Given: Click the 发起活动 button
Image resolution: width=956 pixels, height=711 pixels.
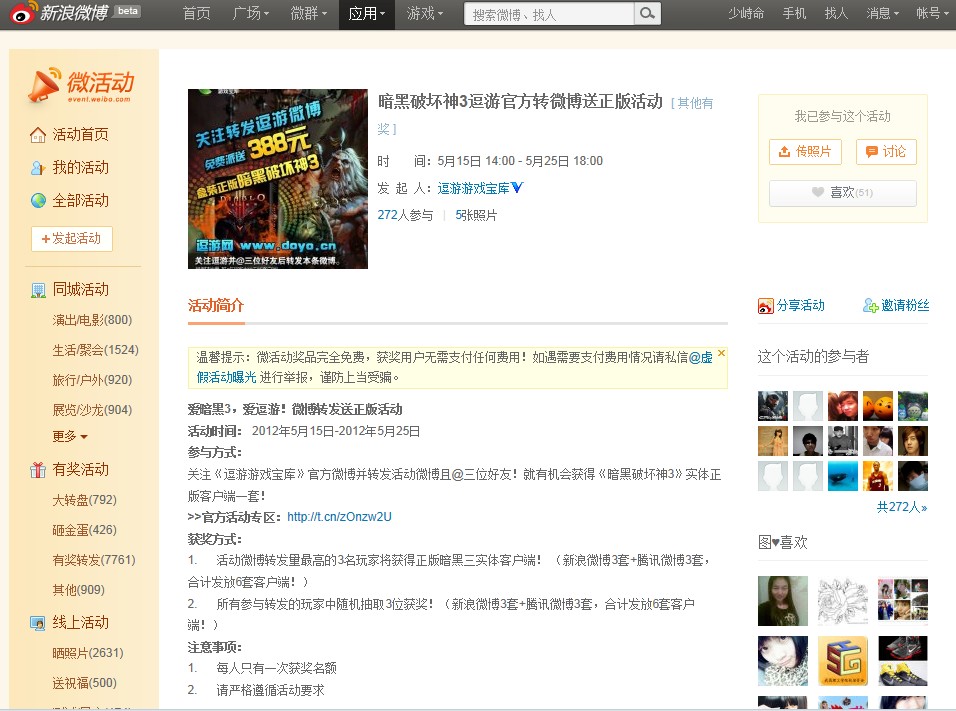Looking at the screenshot, I should pos(72,238).
